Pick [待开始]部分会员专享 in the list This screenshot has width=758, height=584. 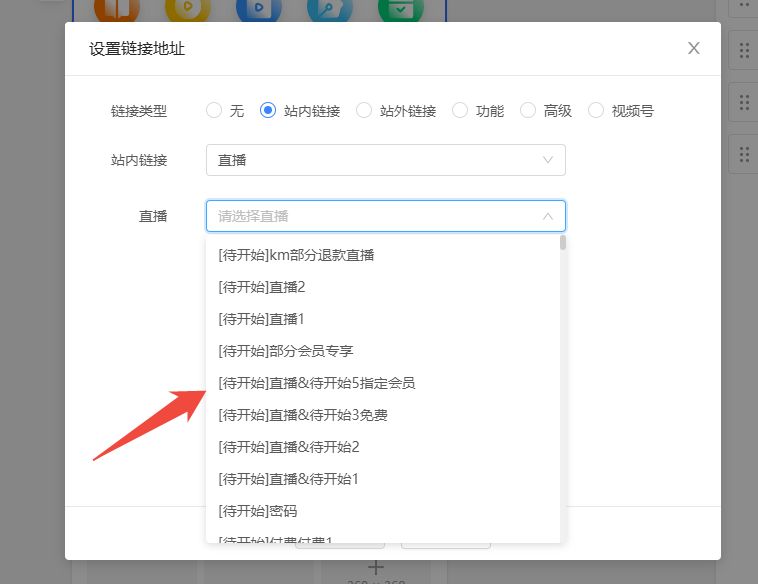(x=285, y=351)
